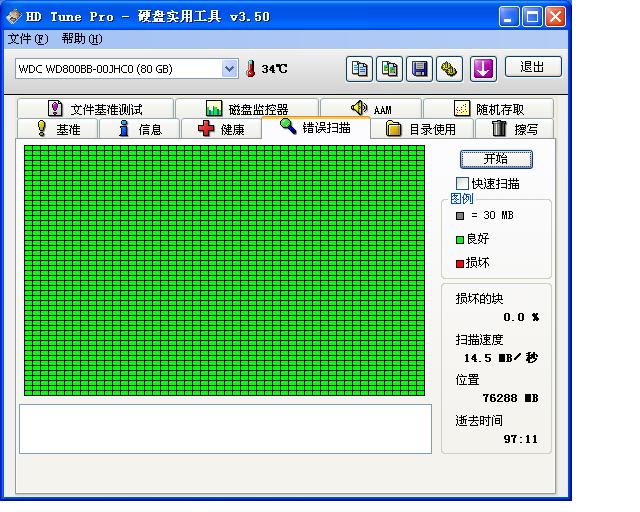This screenshot has width=640, height=512.
Task: Enable the 快速扫描 checkbox
Action: pyautogui.click(x=462, y=184)
